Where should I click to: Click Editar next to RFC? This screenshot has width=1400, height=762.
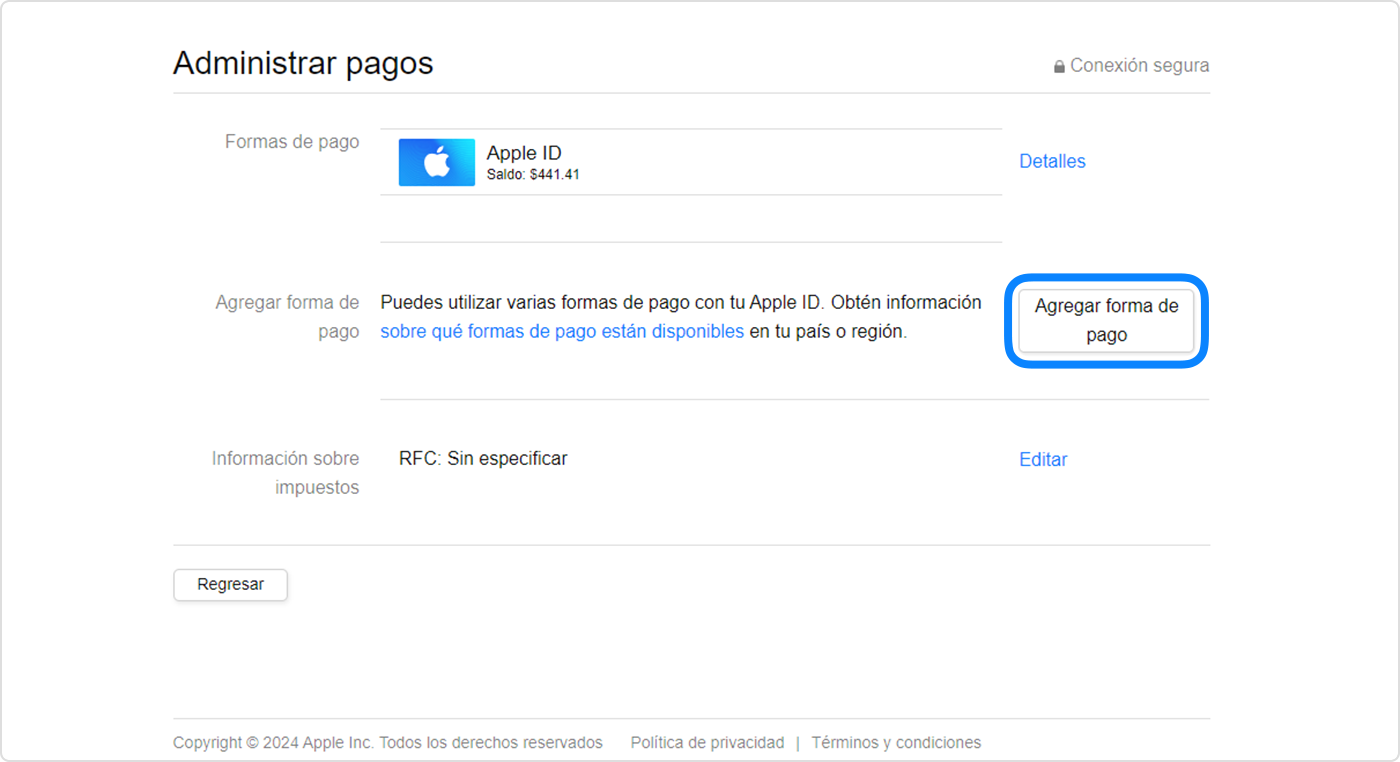tap(1043, 459)
